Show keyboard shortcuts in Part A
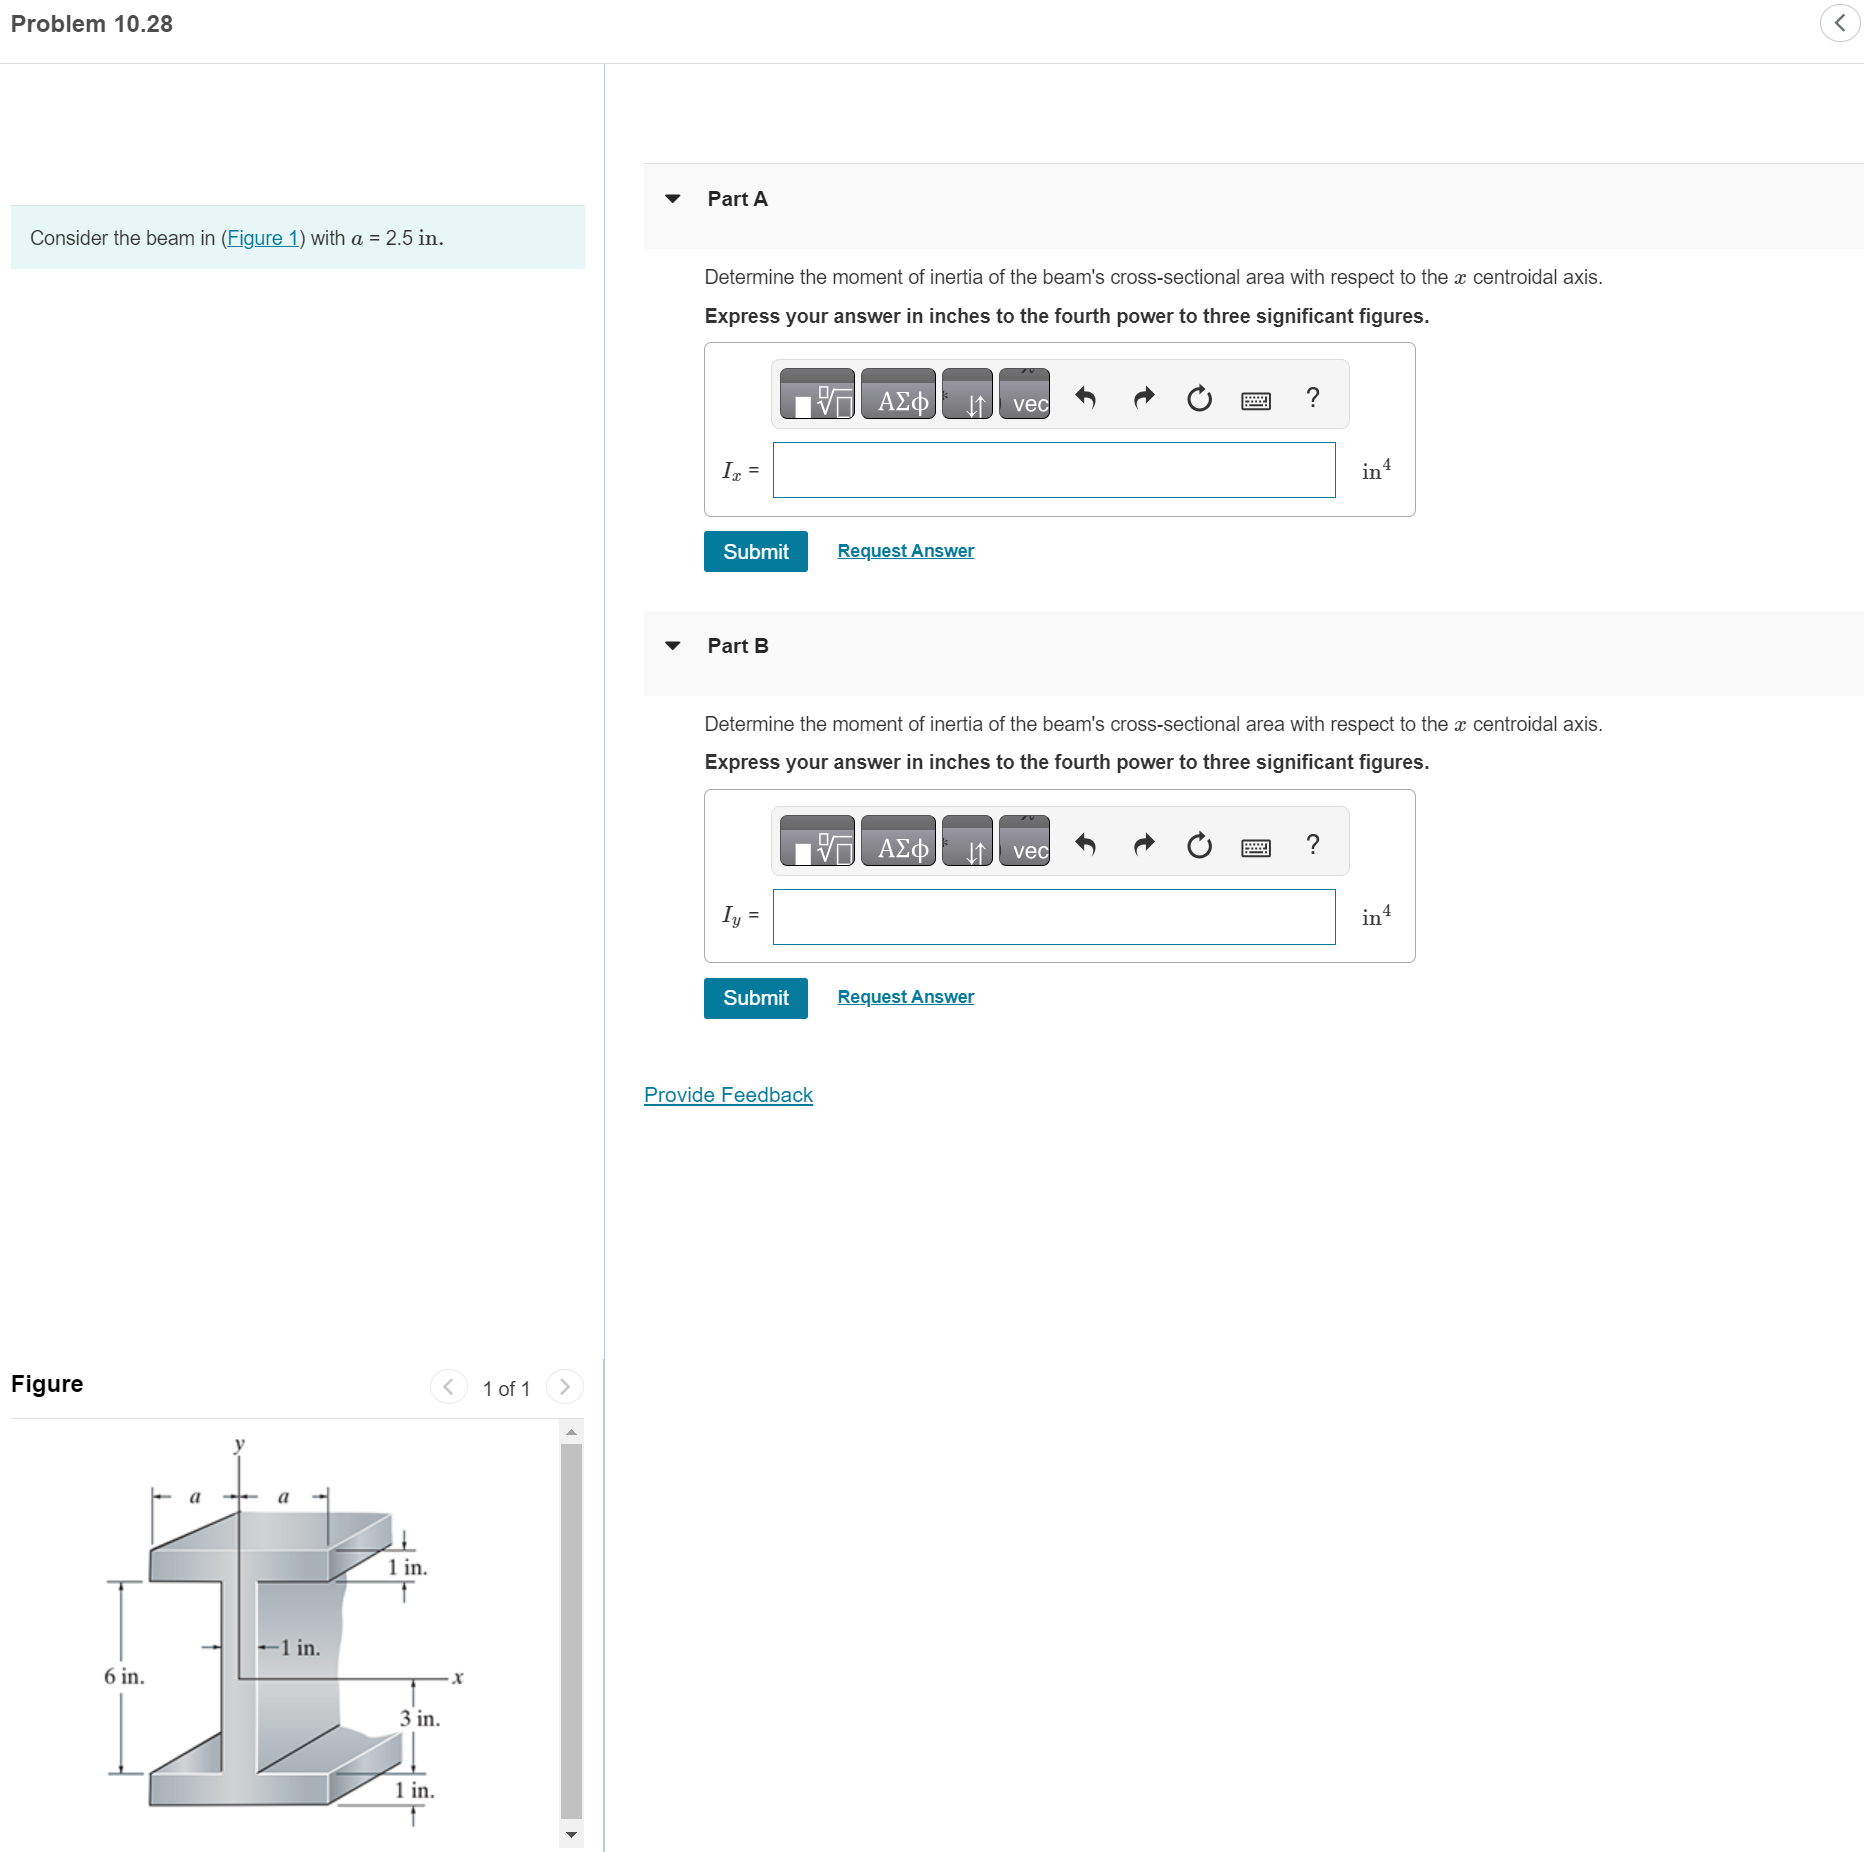The width and height of the screenshot is (1864, 1852). point(1256,401)
